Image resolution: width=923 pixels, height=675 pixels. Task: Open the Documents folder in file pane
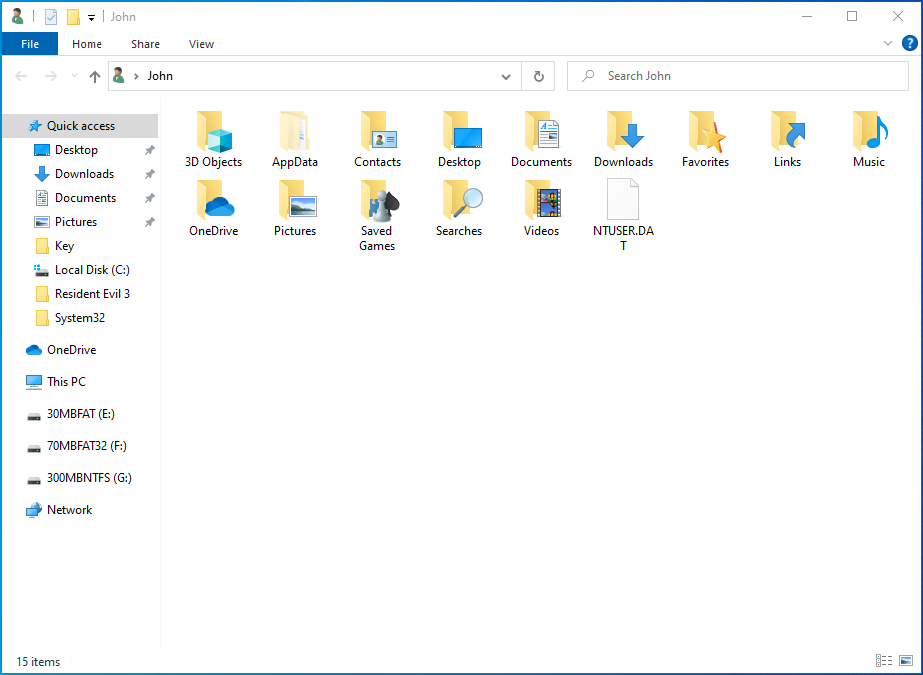tap(542, 139)
